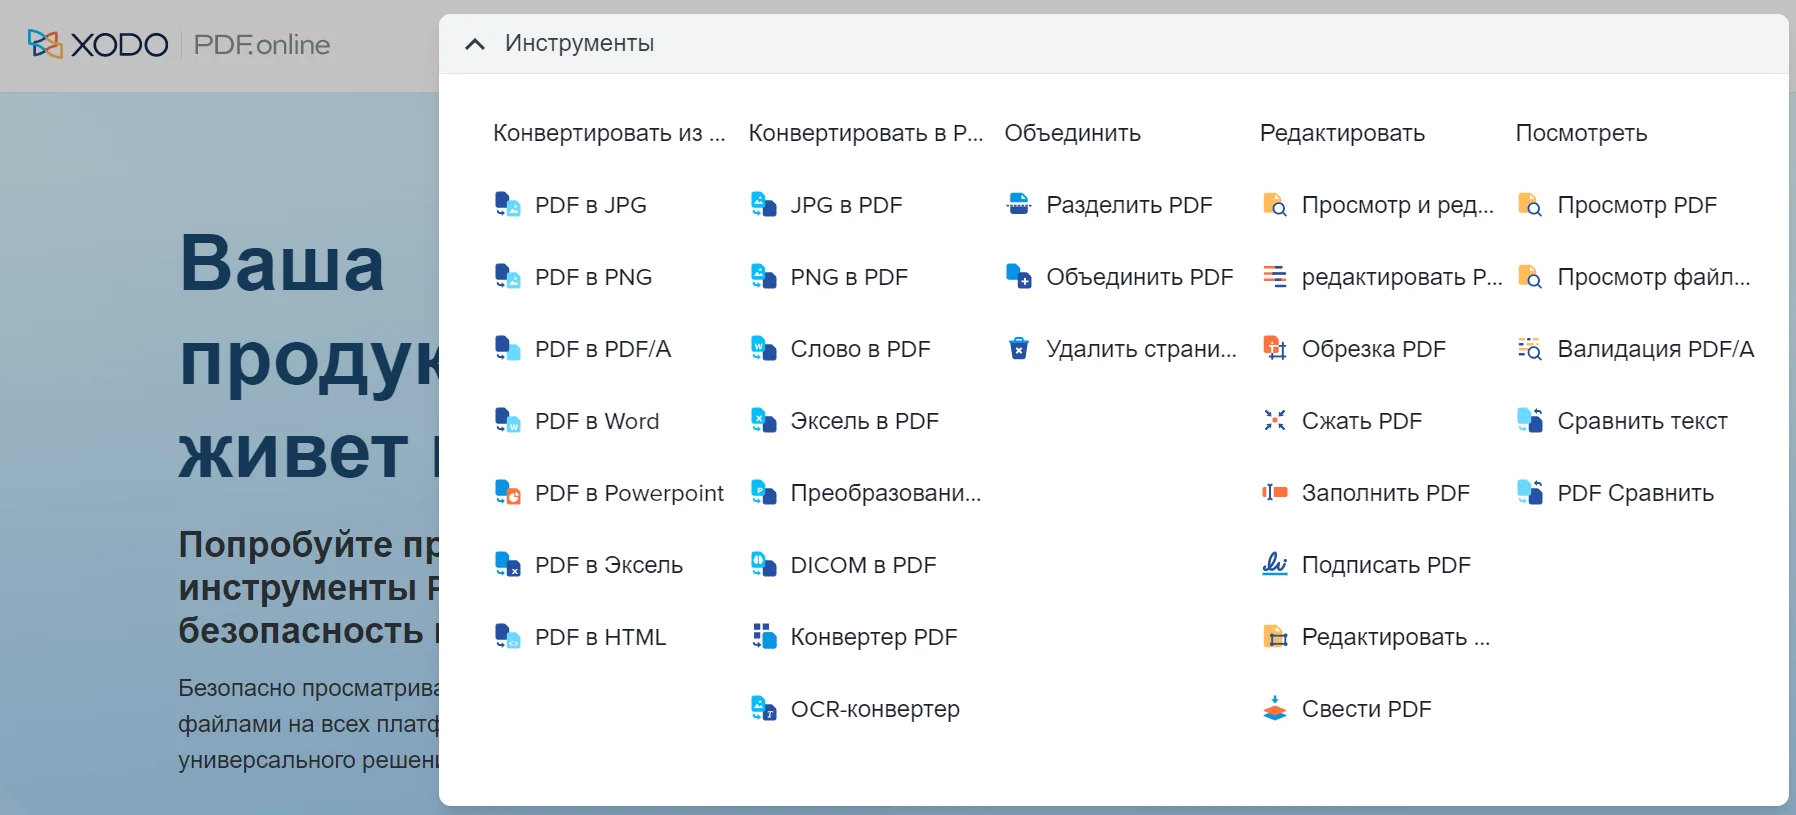
Task: Click the Объединить PDF merge icon
Action: click(1019, 277)
